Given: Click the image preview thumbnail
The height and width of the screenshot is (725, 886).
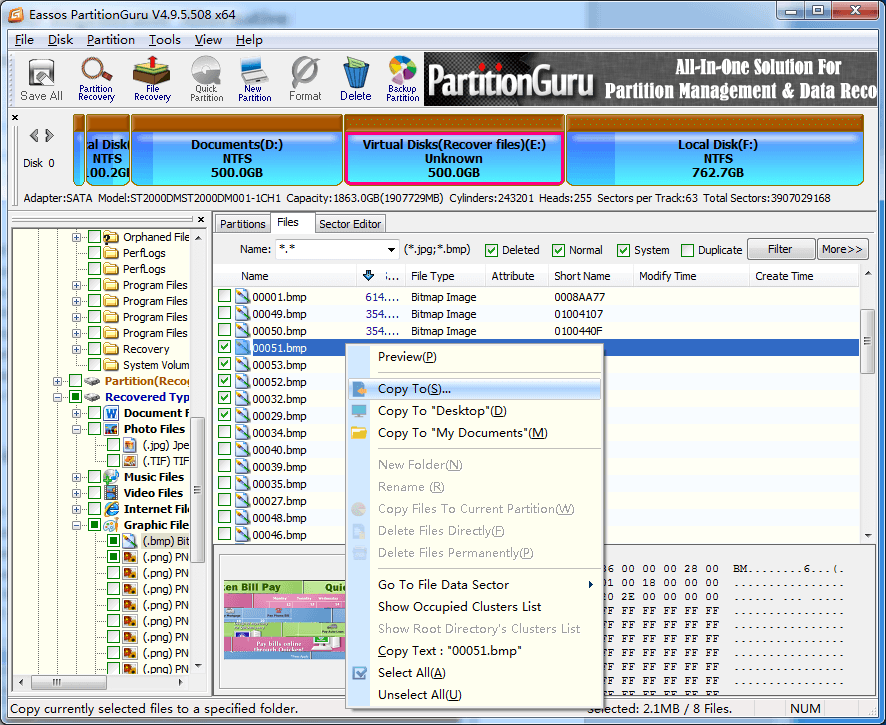Looking at the screenshot, I should pyautogui.click(x=284, y=620).
